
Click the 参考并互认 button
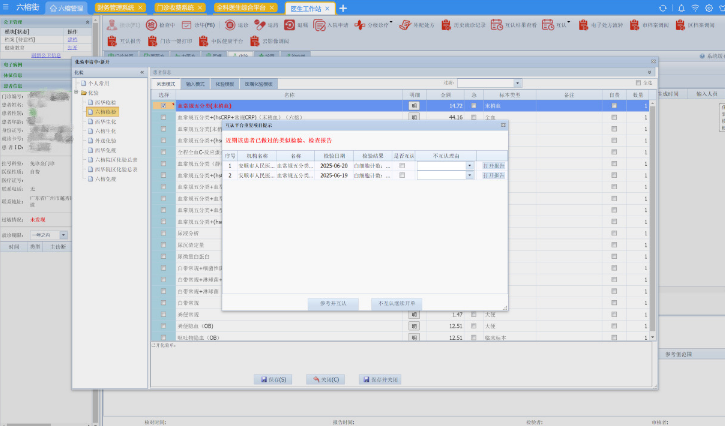[333, 303]
